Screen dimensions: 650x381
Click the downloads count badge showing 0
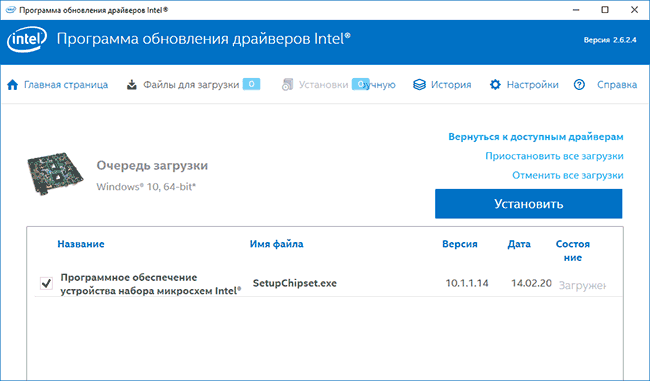point(251,84)
